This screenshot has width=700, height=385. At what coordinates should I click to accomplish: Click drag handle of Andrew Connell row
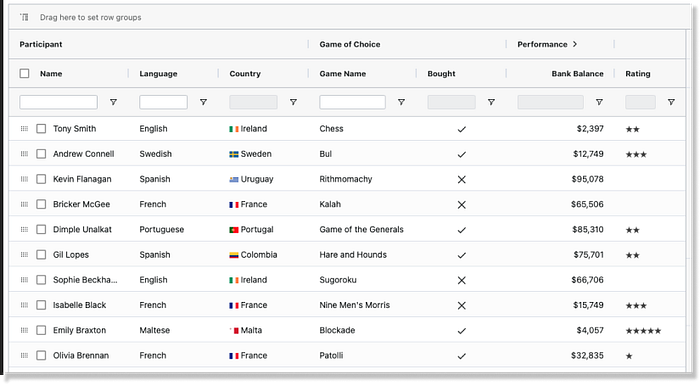click(x=24, y=154)
